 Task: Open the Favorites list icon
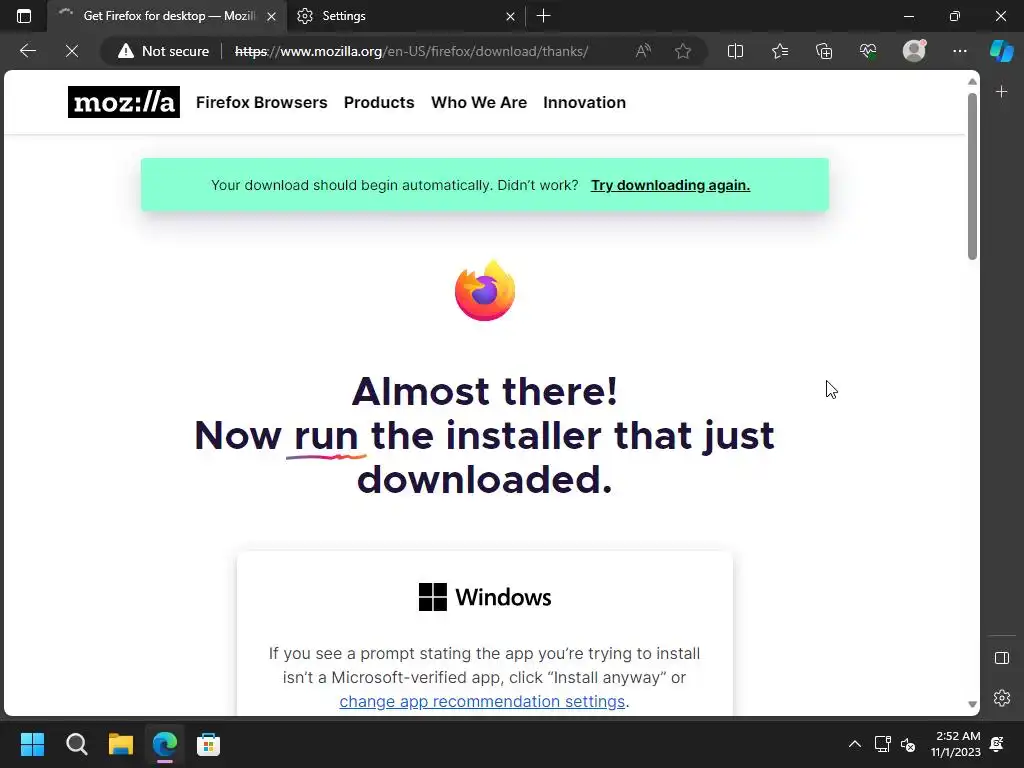pos(780,51)
